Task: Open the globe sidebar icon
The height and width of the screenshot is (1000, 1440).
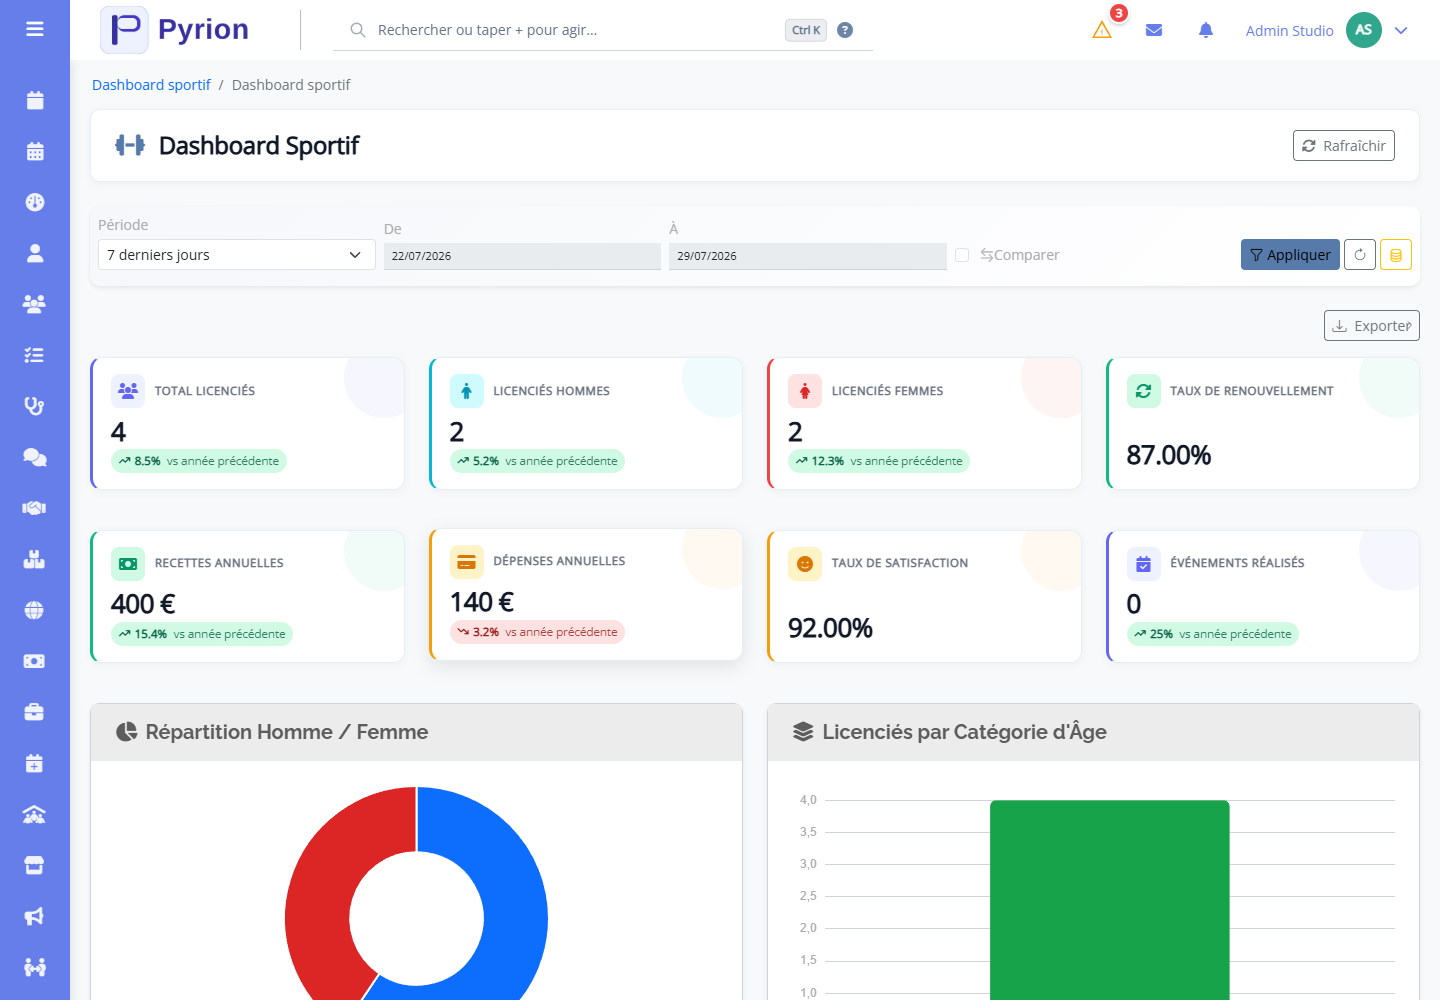Action: 35,610
